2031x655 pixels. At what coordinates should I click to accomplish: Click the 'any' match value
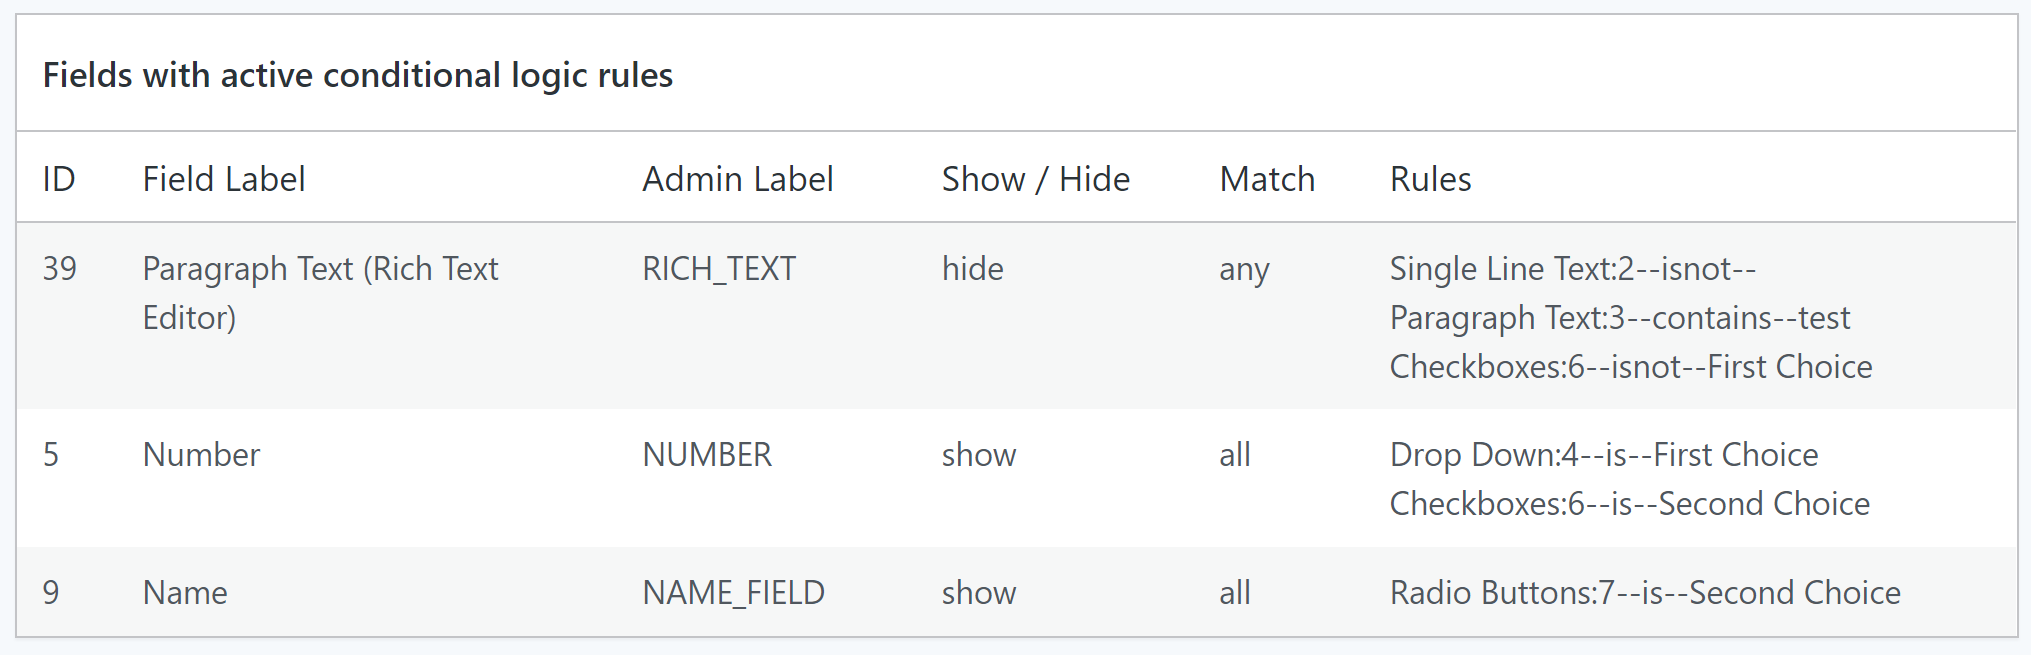point(1244,269)
